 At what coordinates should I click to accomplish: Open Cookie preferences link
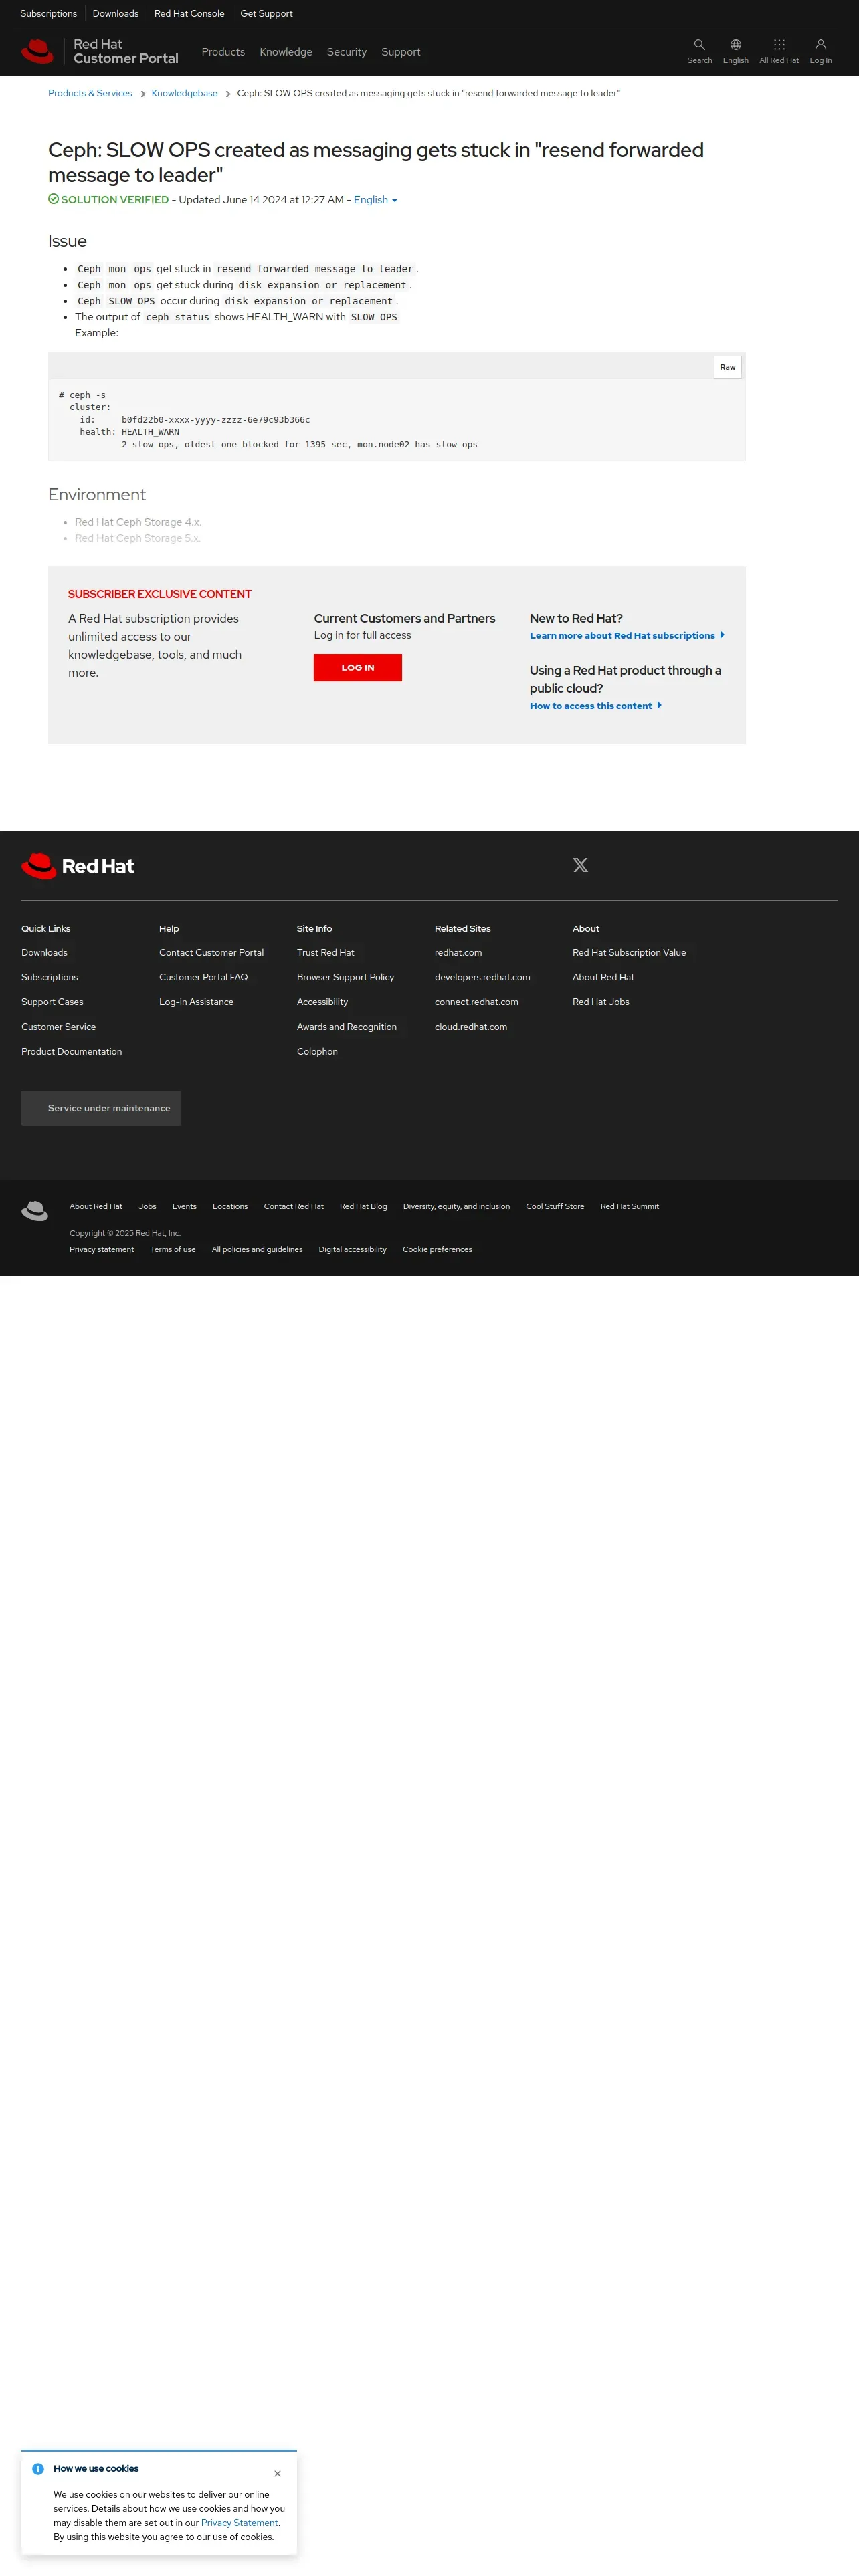(437, 1250)
